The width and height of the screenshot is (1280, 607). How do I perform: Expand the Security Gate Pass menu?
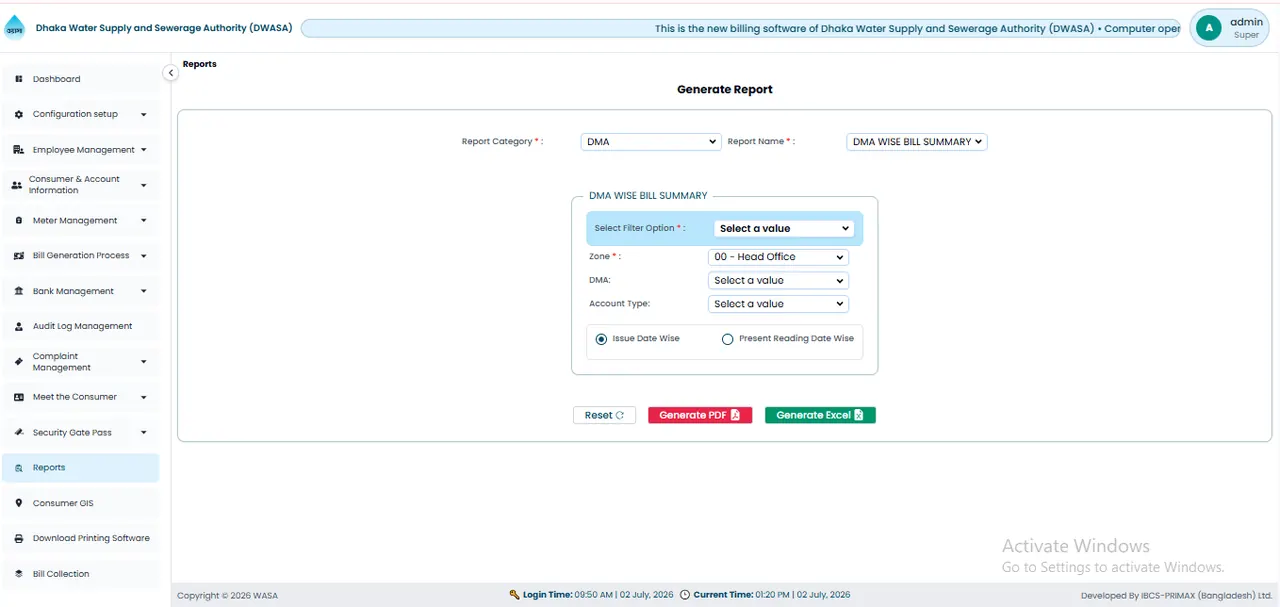[80, 433]
